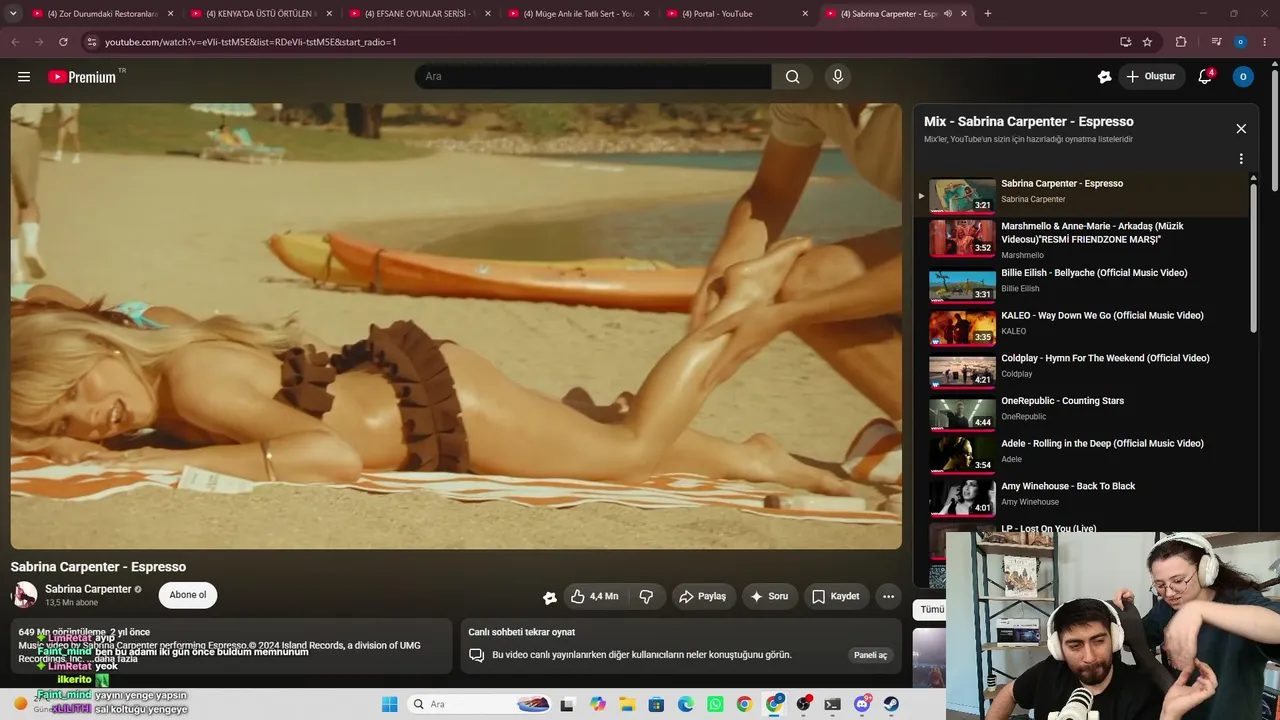This screenshot has height=720, width=1280.
Task: Open File Explorer from the taskbar
Action: 627,704
